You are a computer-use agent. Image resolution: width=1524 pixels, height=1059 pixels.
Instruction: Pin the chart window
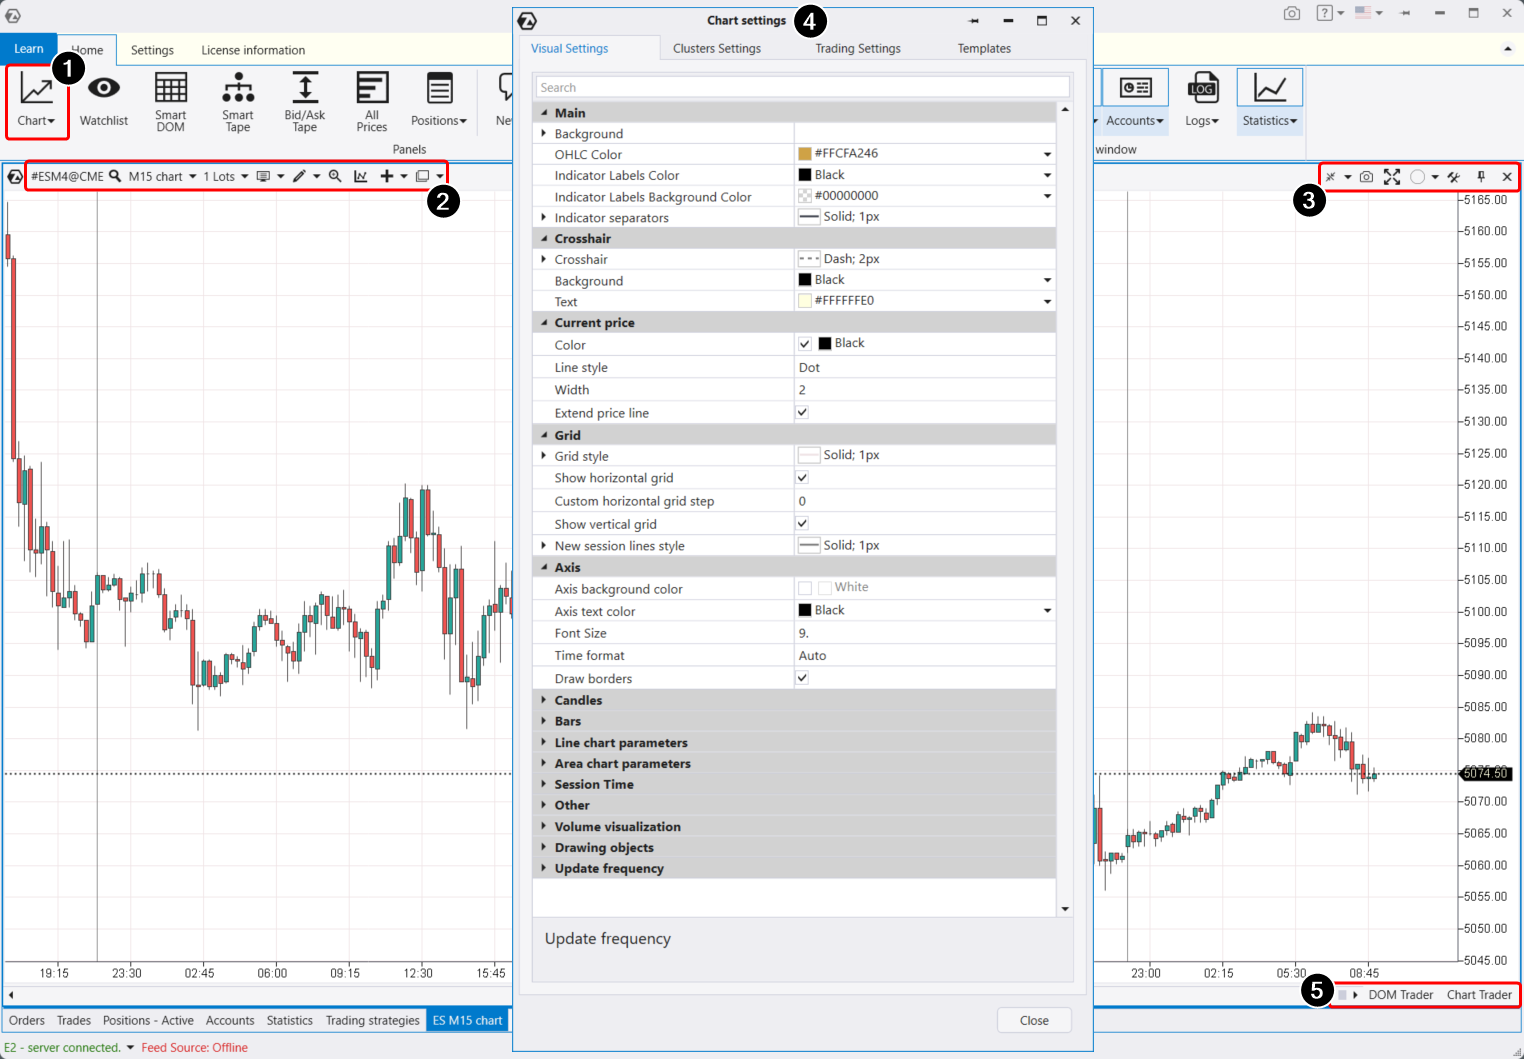pyautogui.click(x=1481, y=177)
